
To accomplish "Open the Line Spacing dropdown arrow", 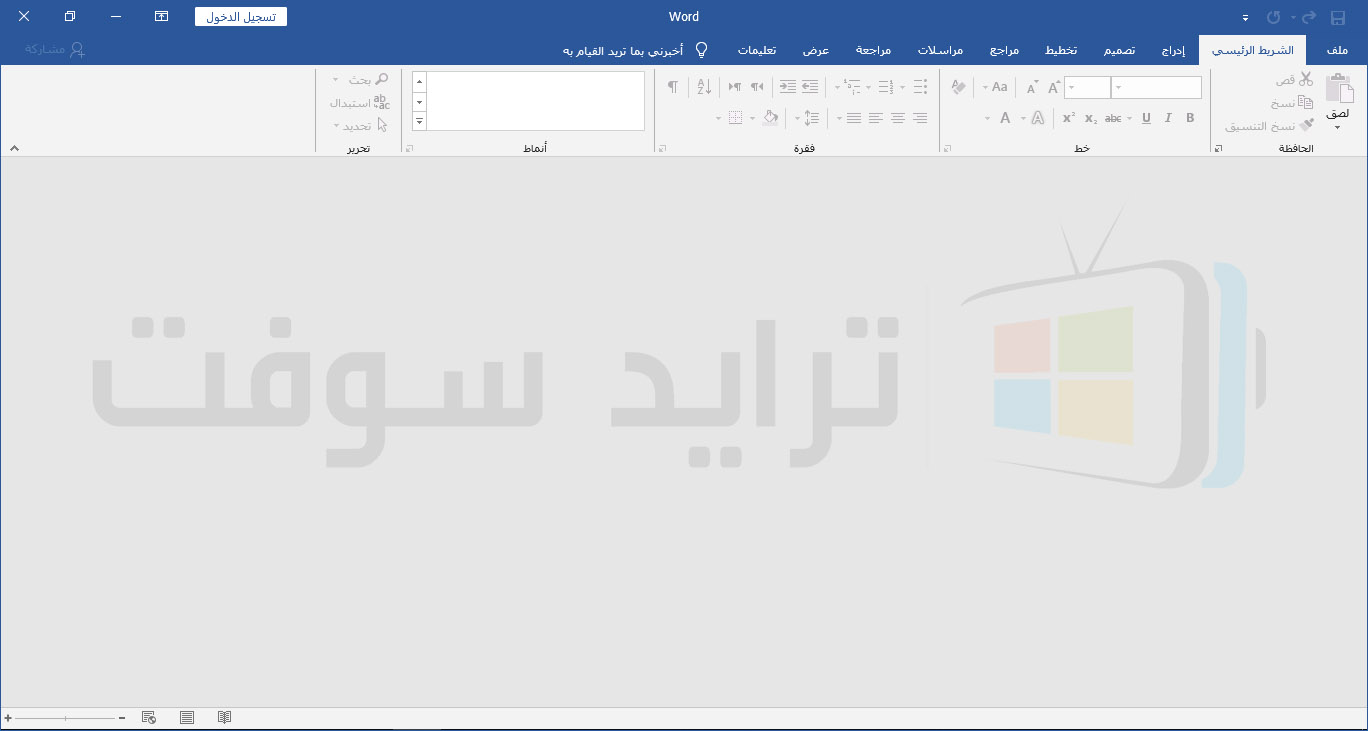I will click(797, 118).
